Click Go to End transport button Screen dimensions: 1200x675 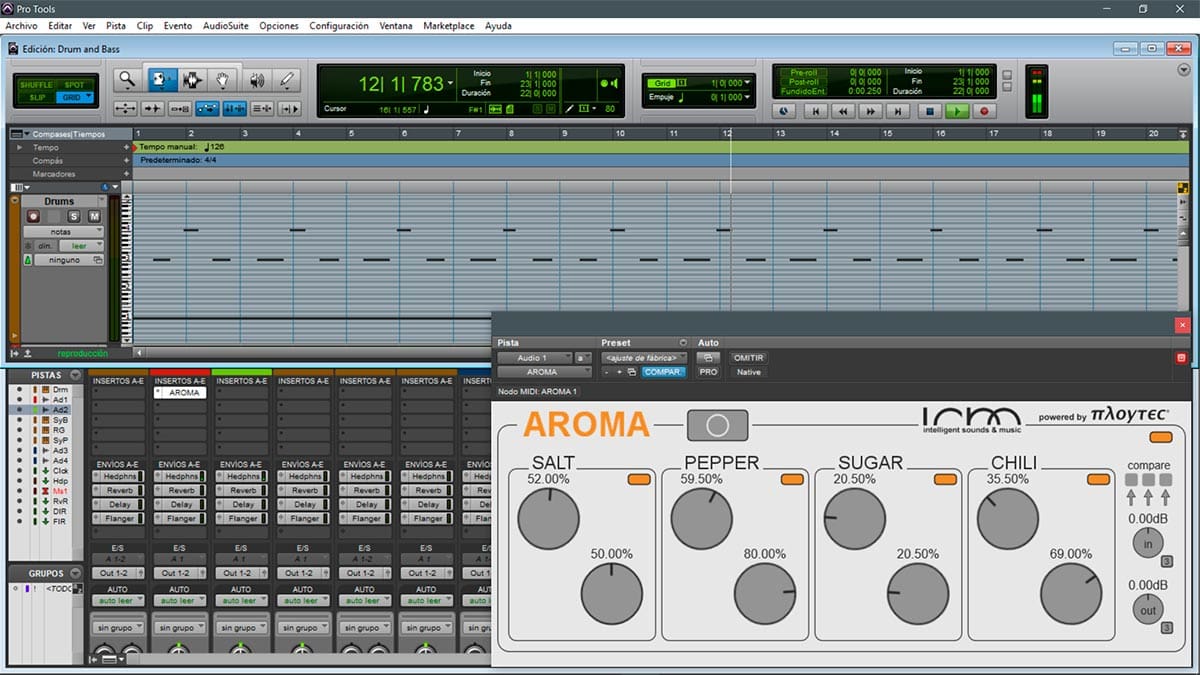click(900, 112)
